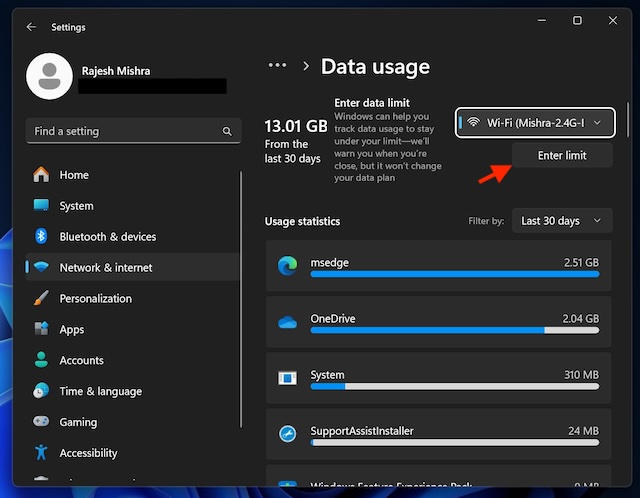640x498 pixels.
Task: Click the Rajesh Mishra profile avatar
Action: click(x=49, y=76)
